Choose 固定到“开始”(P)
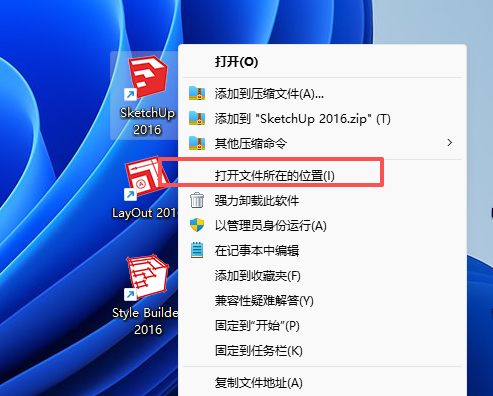The height and width of the screenshot is (396, 493). [322, 326]
